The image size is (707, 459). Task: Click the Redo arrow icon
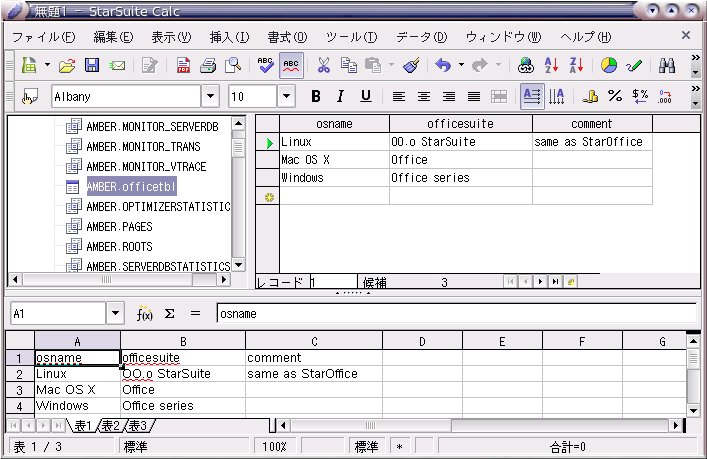coord(479,66)
